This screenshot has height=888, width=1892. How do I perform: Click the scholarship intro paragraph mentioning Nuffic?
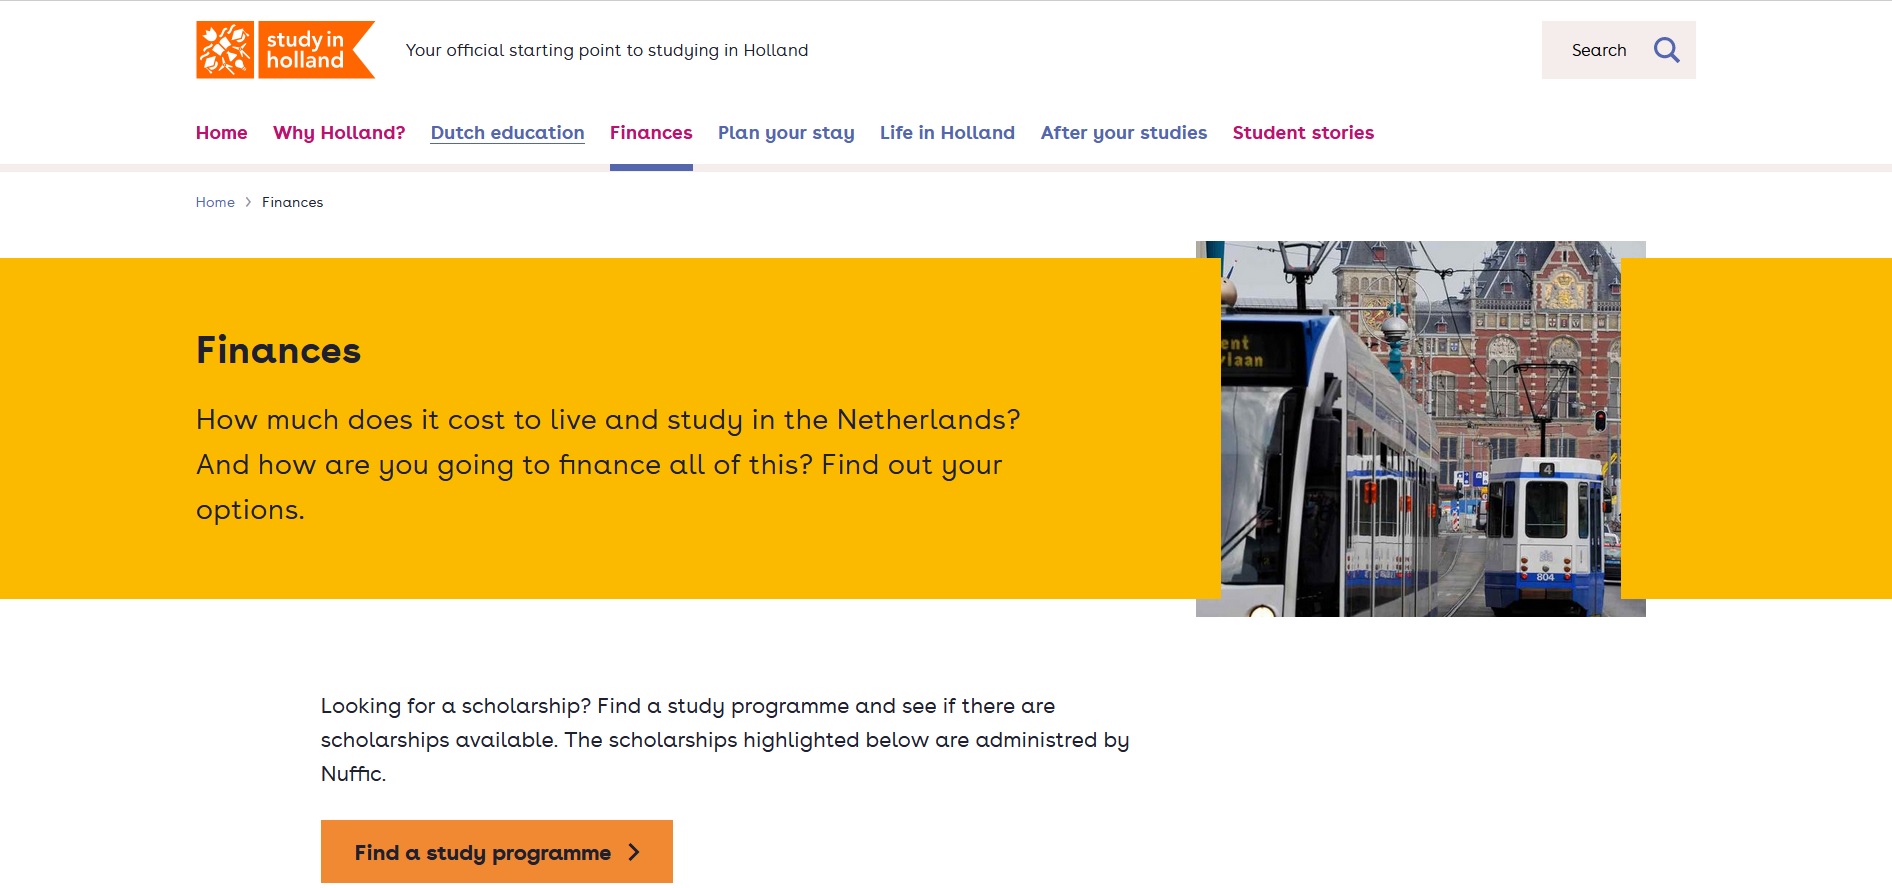coord(724,740)
